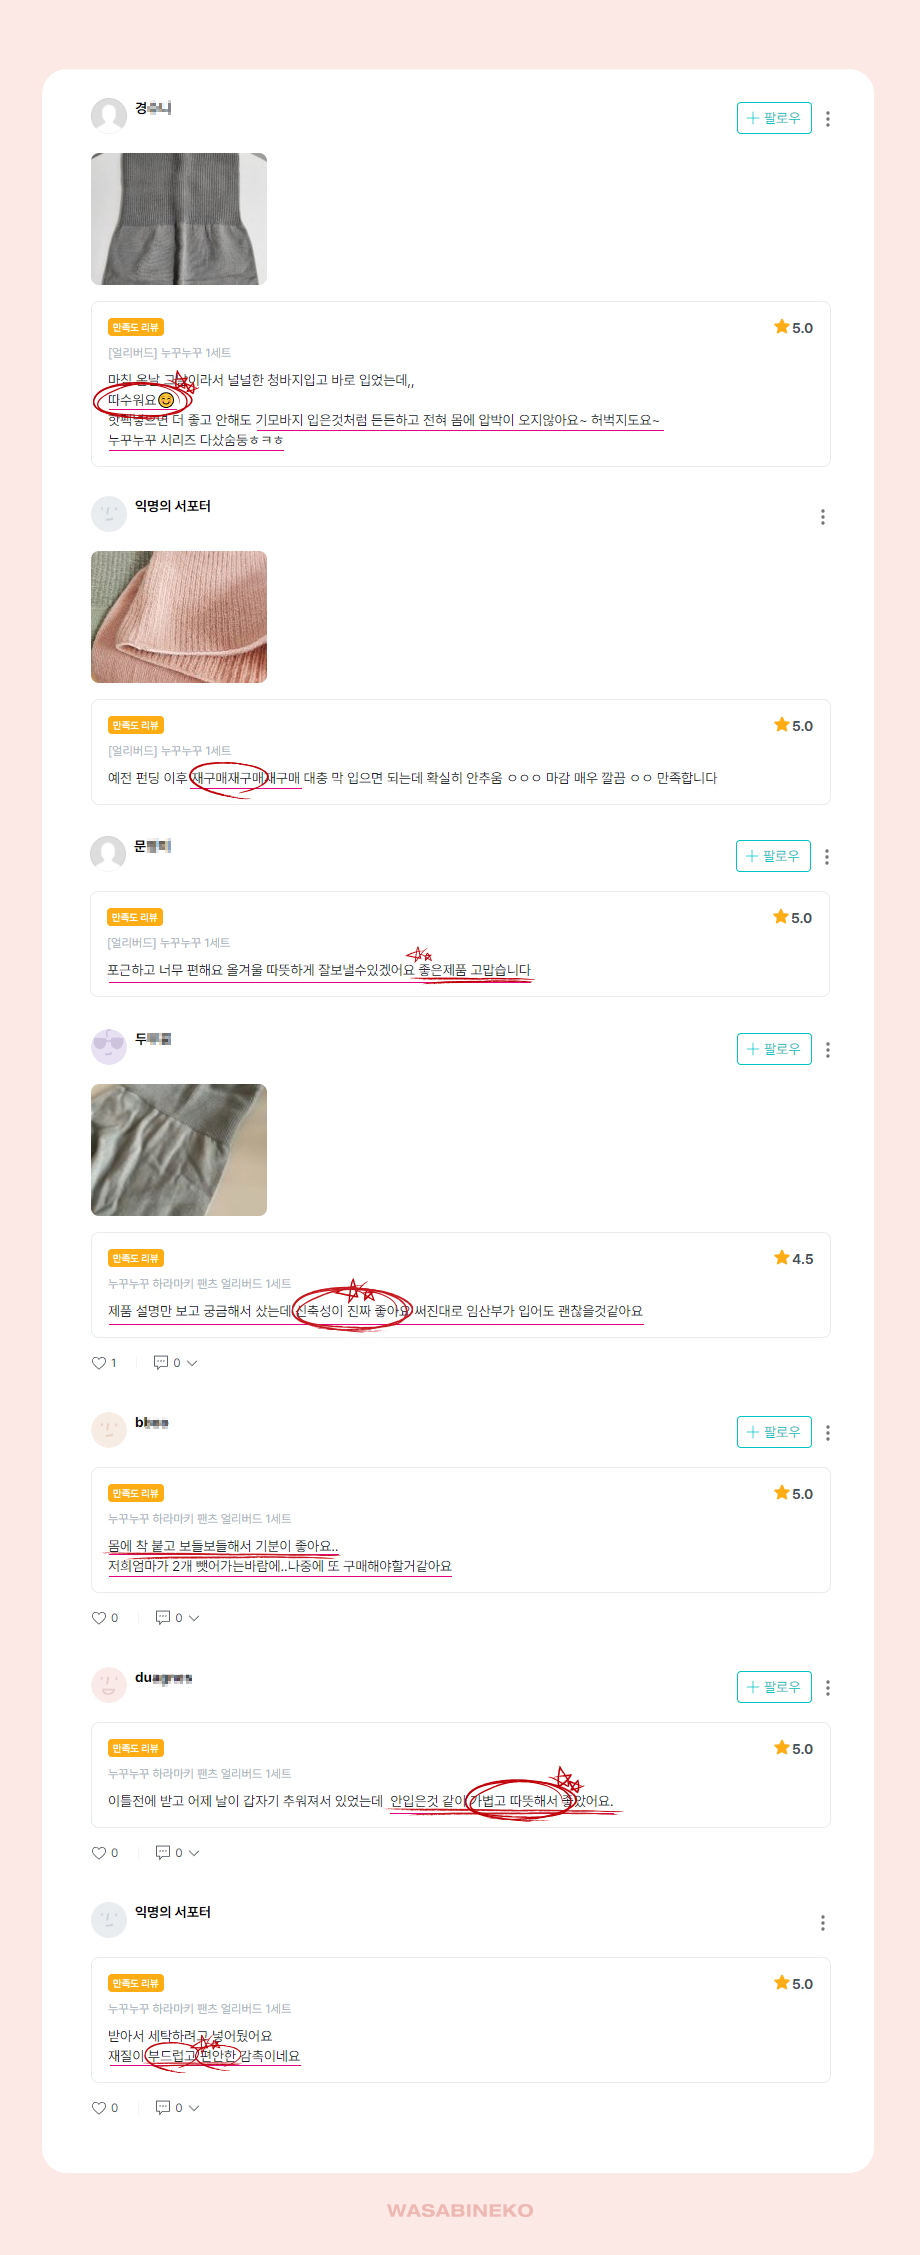The height and width of the screenshot is (2255, 920).
Task: Expand comments under the 4.5-star review
Action: click(x=192, y=1363)
